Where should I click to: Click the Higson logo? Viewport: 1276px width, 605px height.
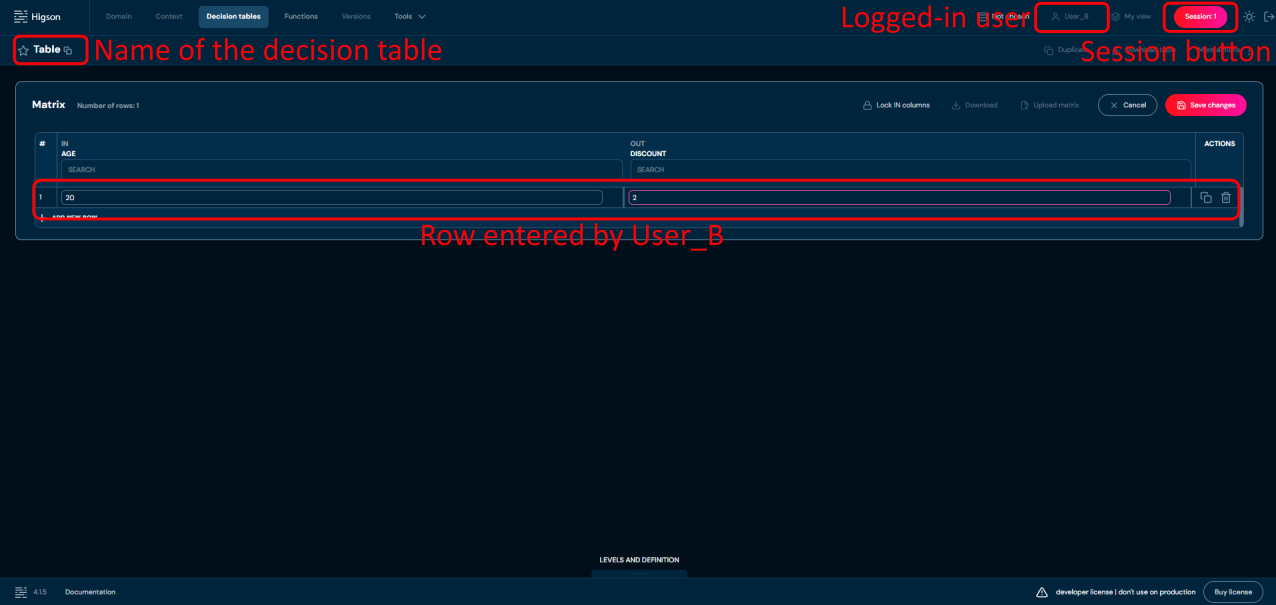(x=37, y=17)
